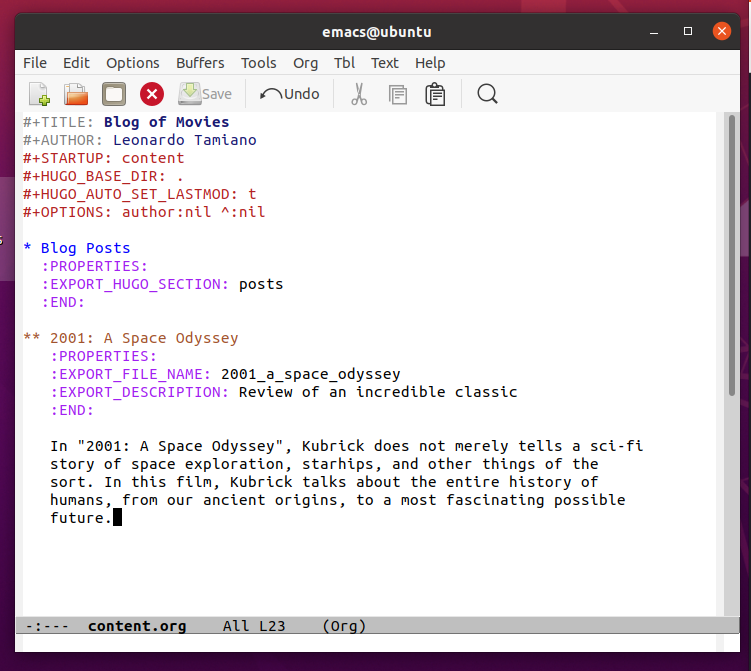751x671 pixels.
Task: Click the #+HUGO_AUTO_SET_LASTMOD: t line
Action: [x=140, y=194]
